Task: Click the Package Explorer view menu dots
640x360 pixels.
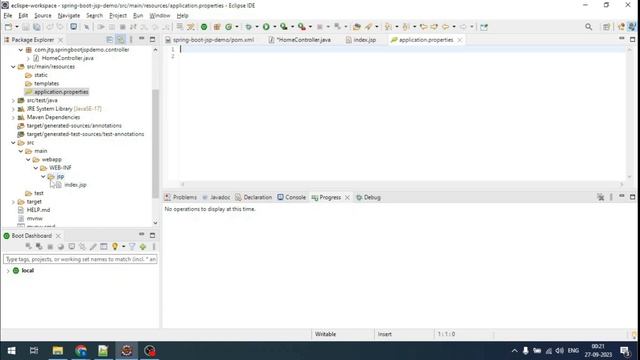Action: coord(131,40)
